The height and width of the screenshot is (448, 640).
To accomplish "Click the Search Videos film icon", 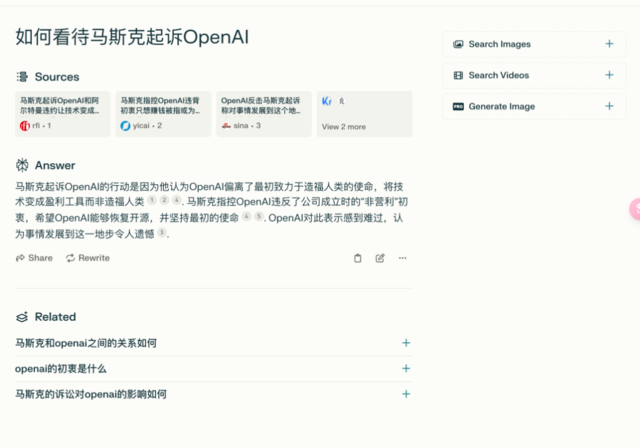I will click(458, 75).
